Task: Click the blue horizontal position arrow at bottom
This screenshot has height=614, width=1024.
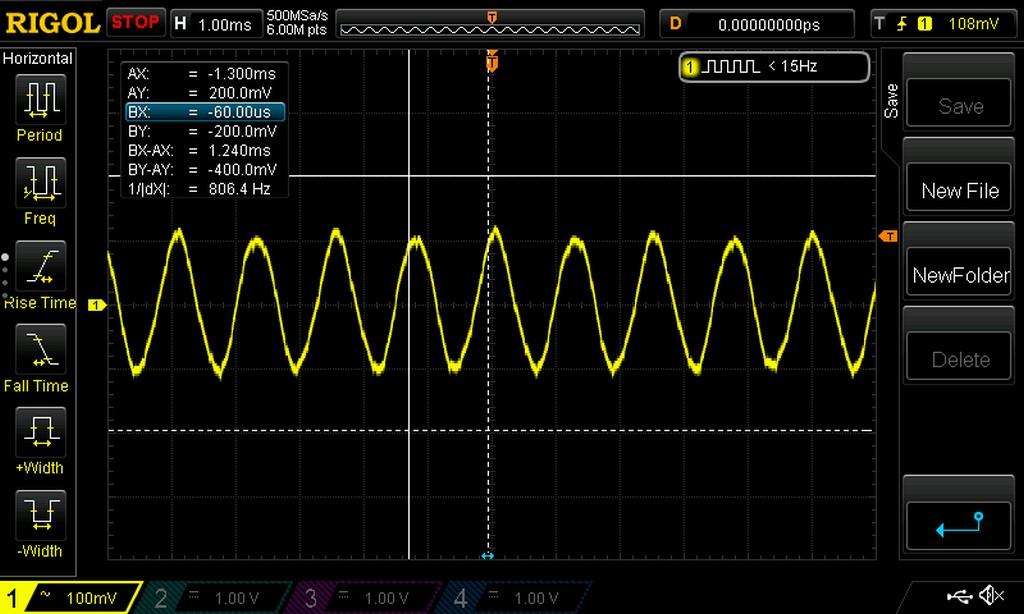Action: coord(487,556)
